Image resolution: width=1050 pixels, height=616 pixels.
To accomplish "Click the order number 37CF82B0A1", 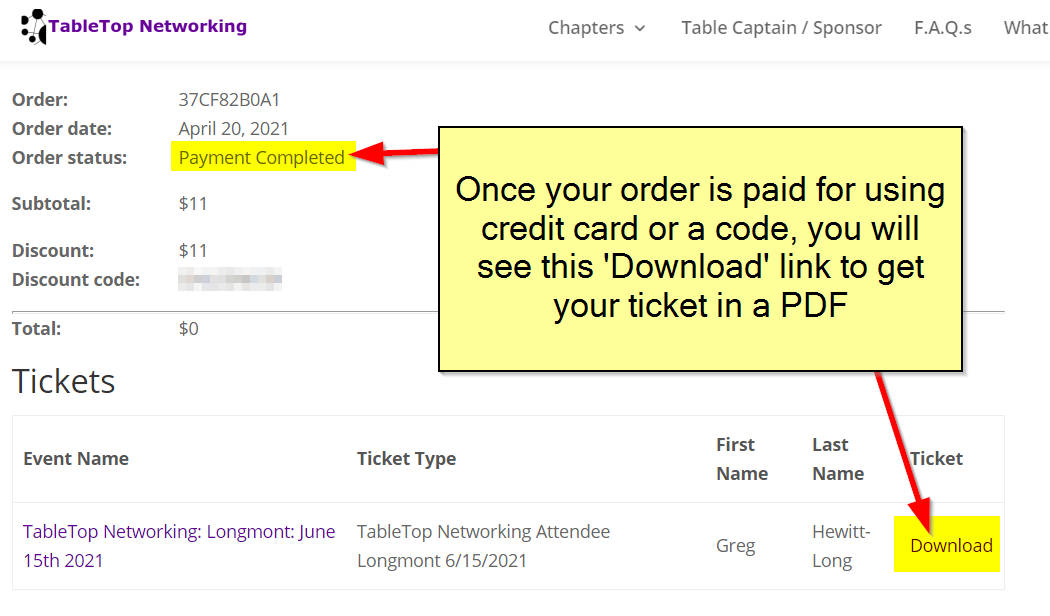I will pos(229,100).
